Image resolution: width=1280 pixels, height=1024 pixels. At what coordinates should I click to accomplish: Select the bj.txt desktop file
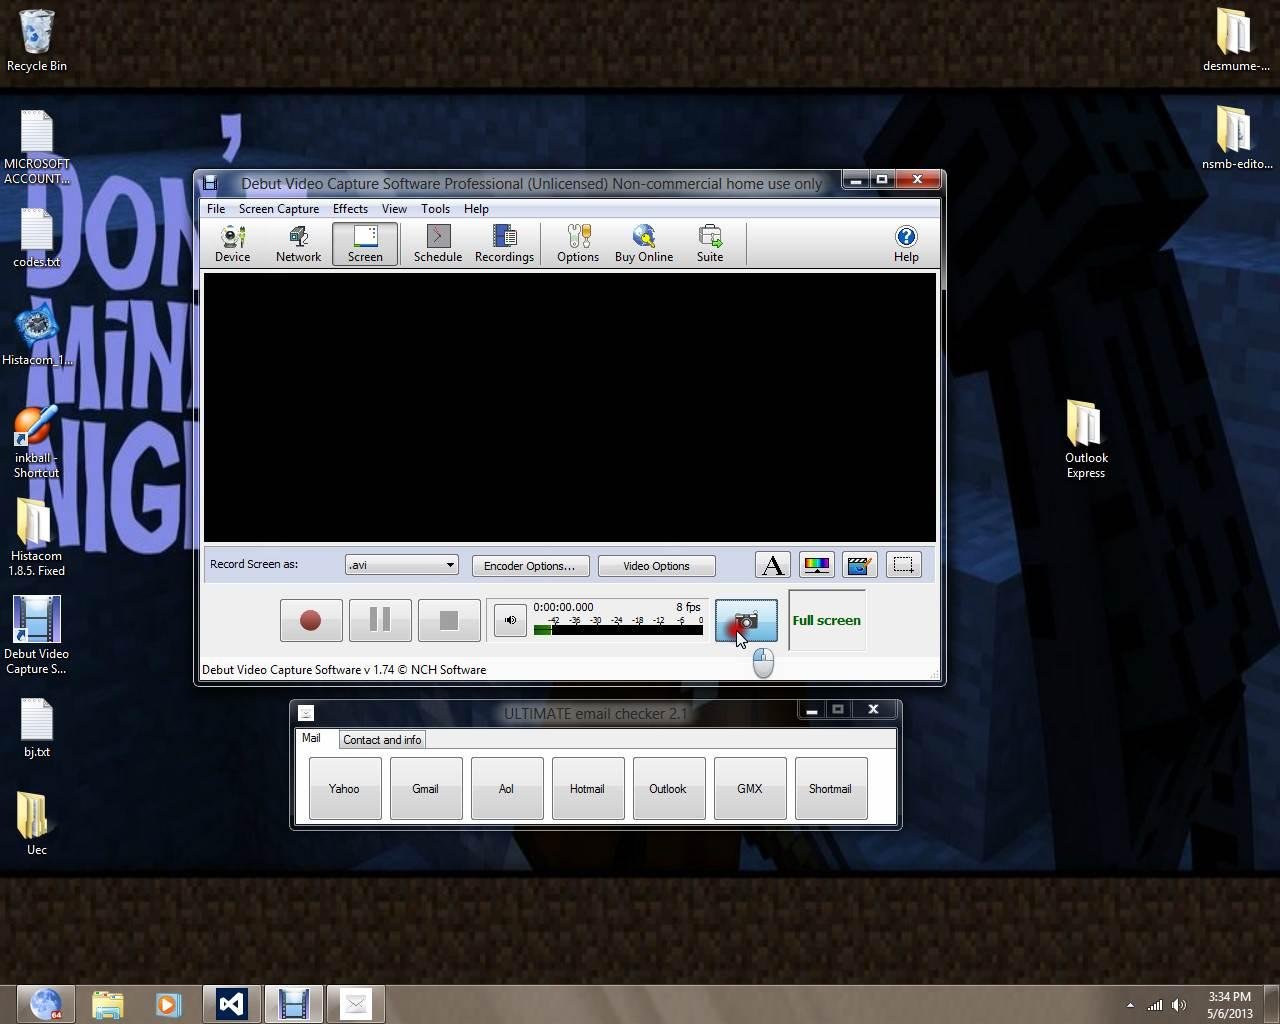[37, 728]
